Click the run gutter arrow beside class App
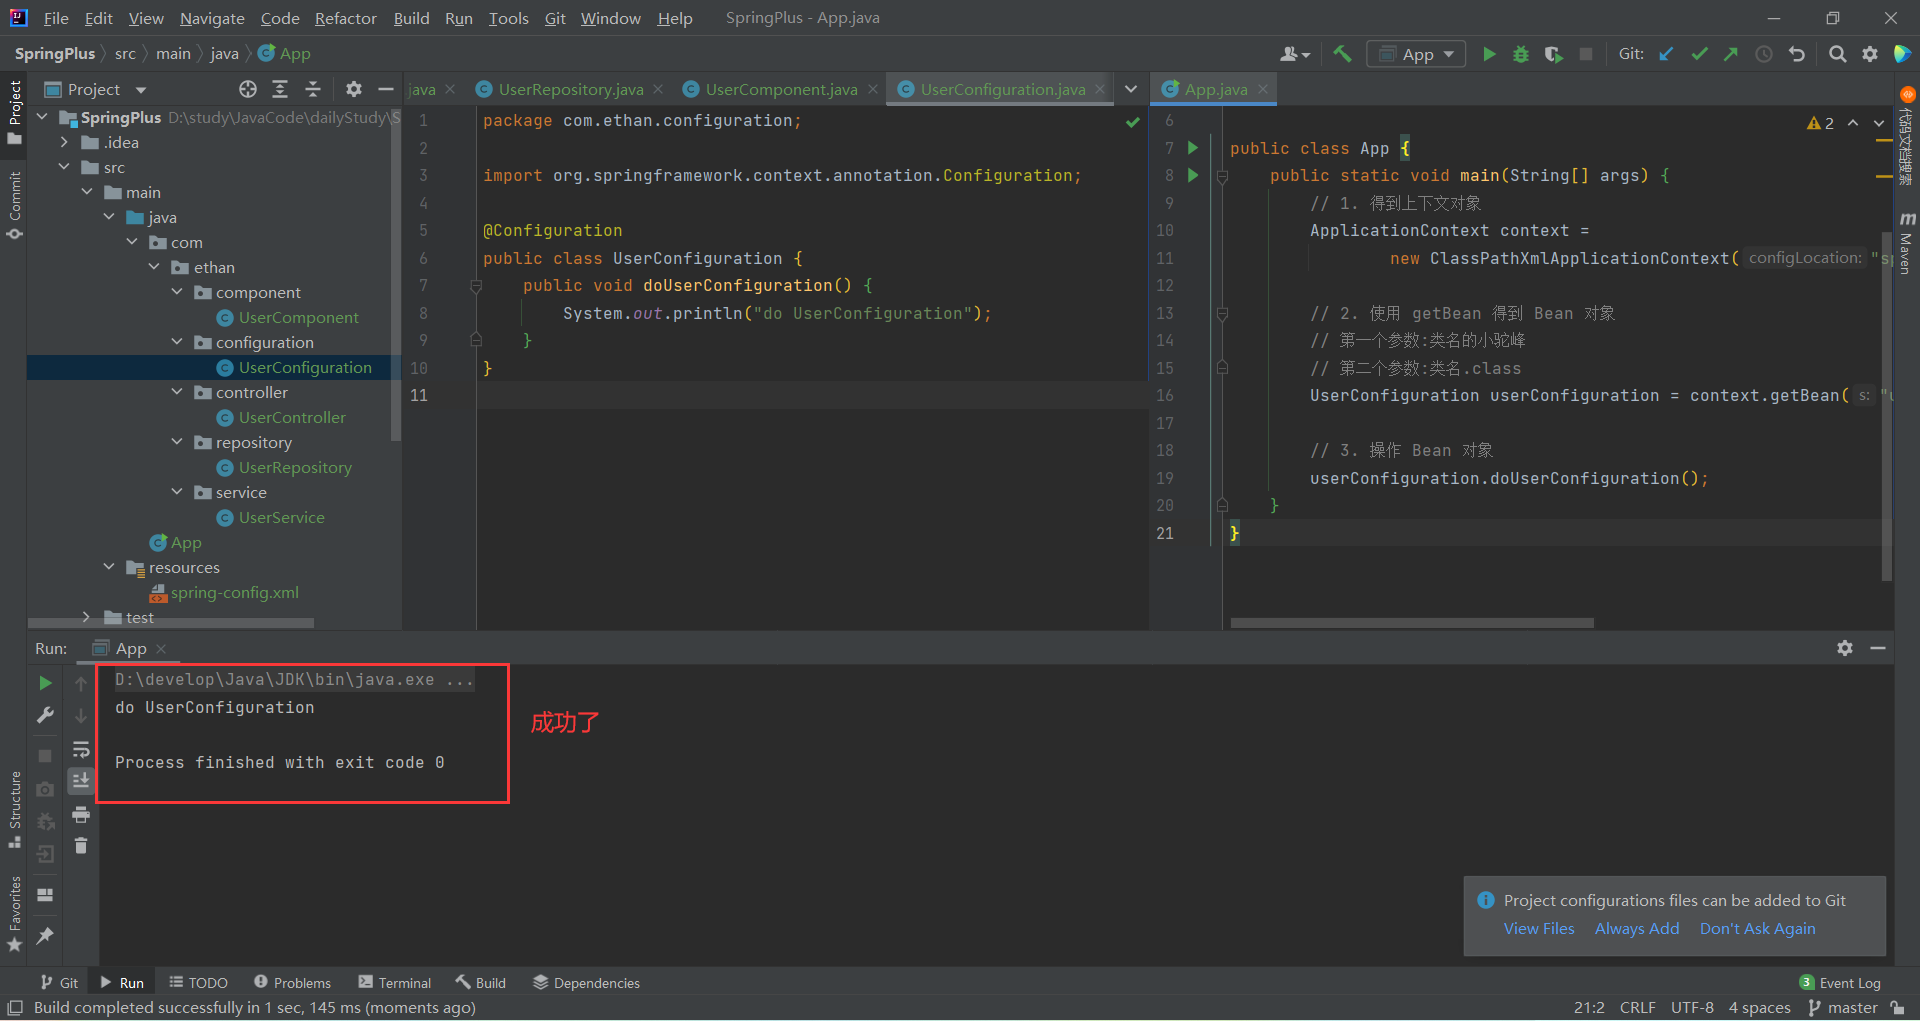 pyautogui.click(x=1193, y=147)
